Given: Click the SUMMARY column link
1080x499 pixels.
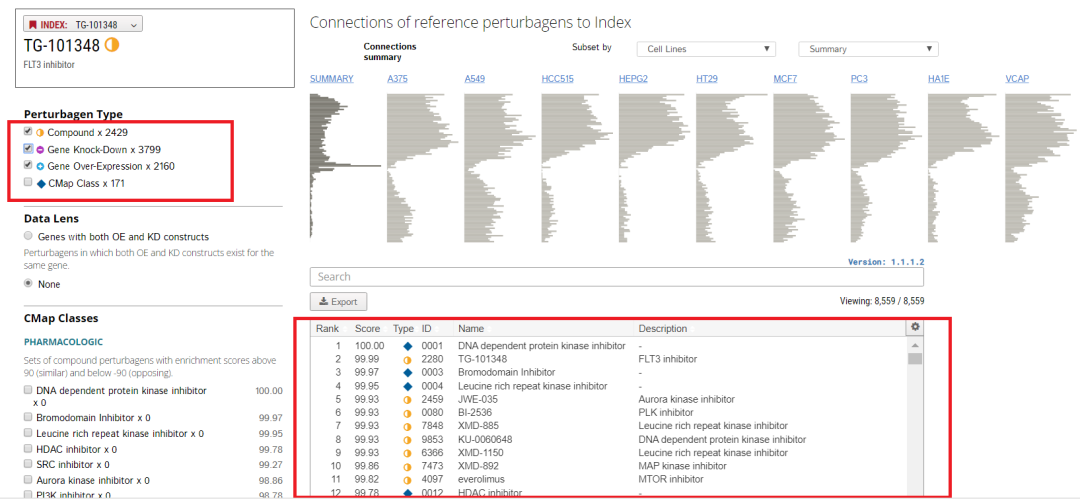Looking at the screenshot, I should pyautogui.click(x=331, y=79).
